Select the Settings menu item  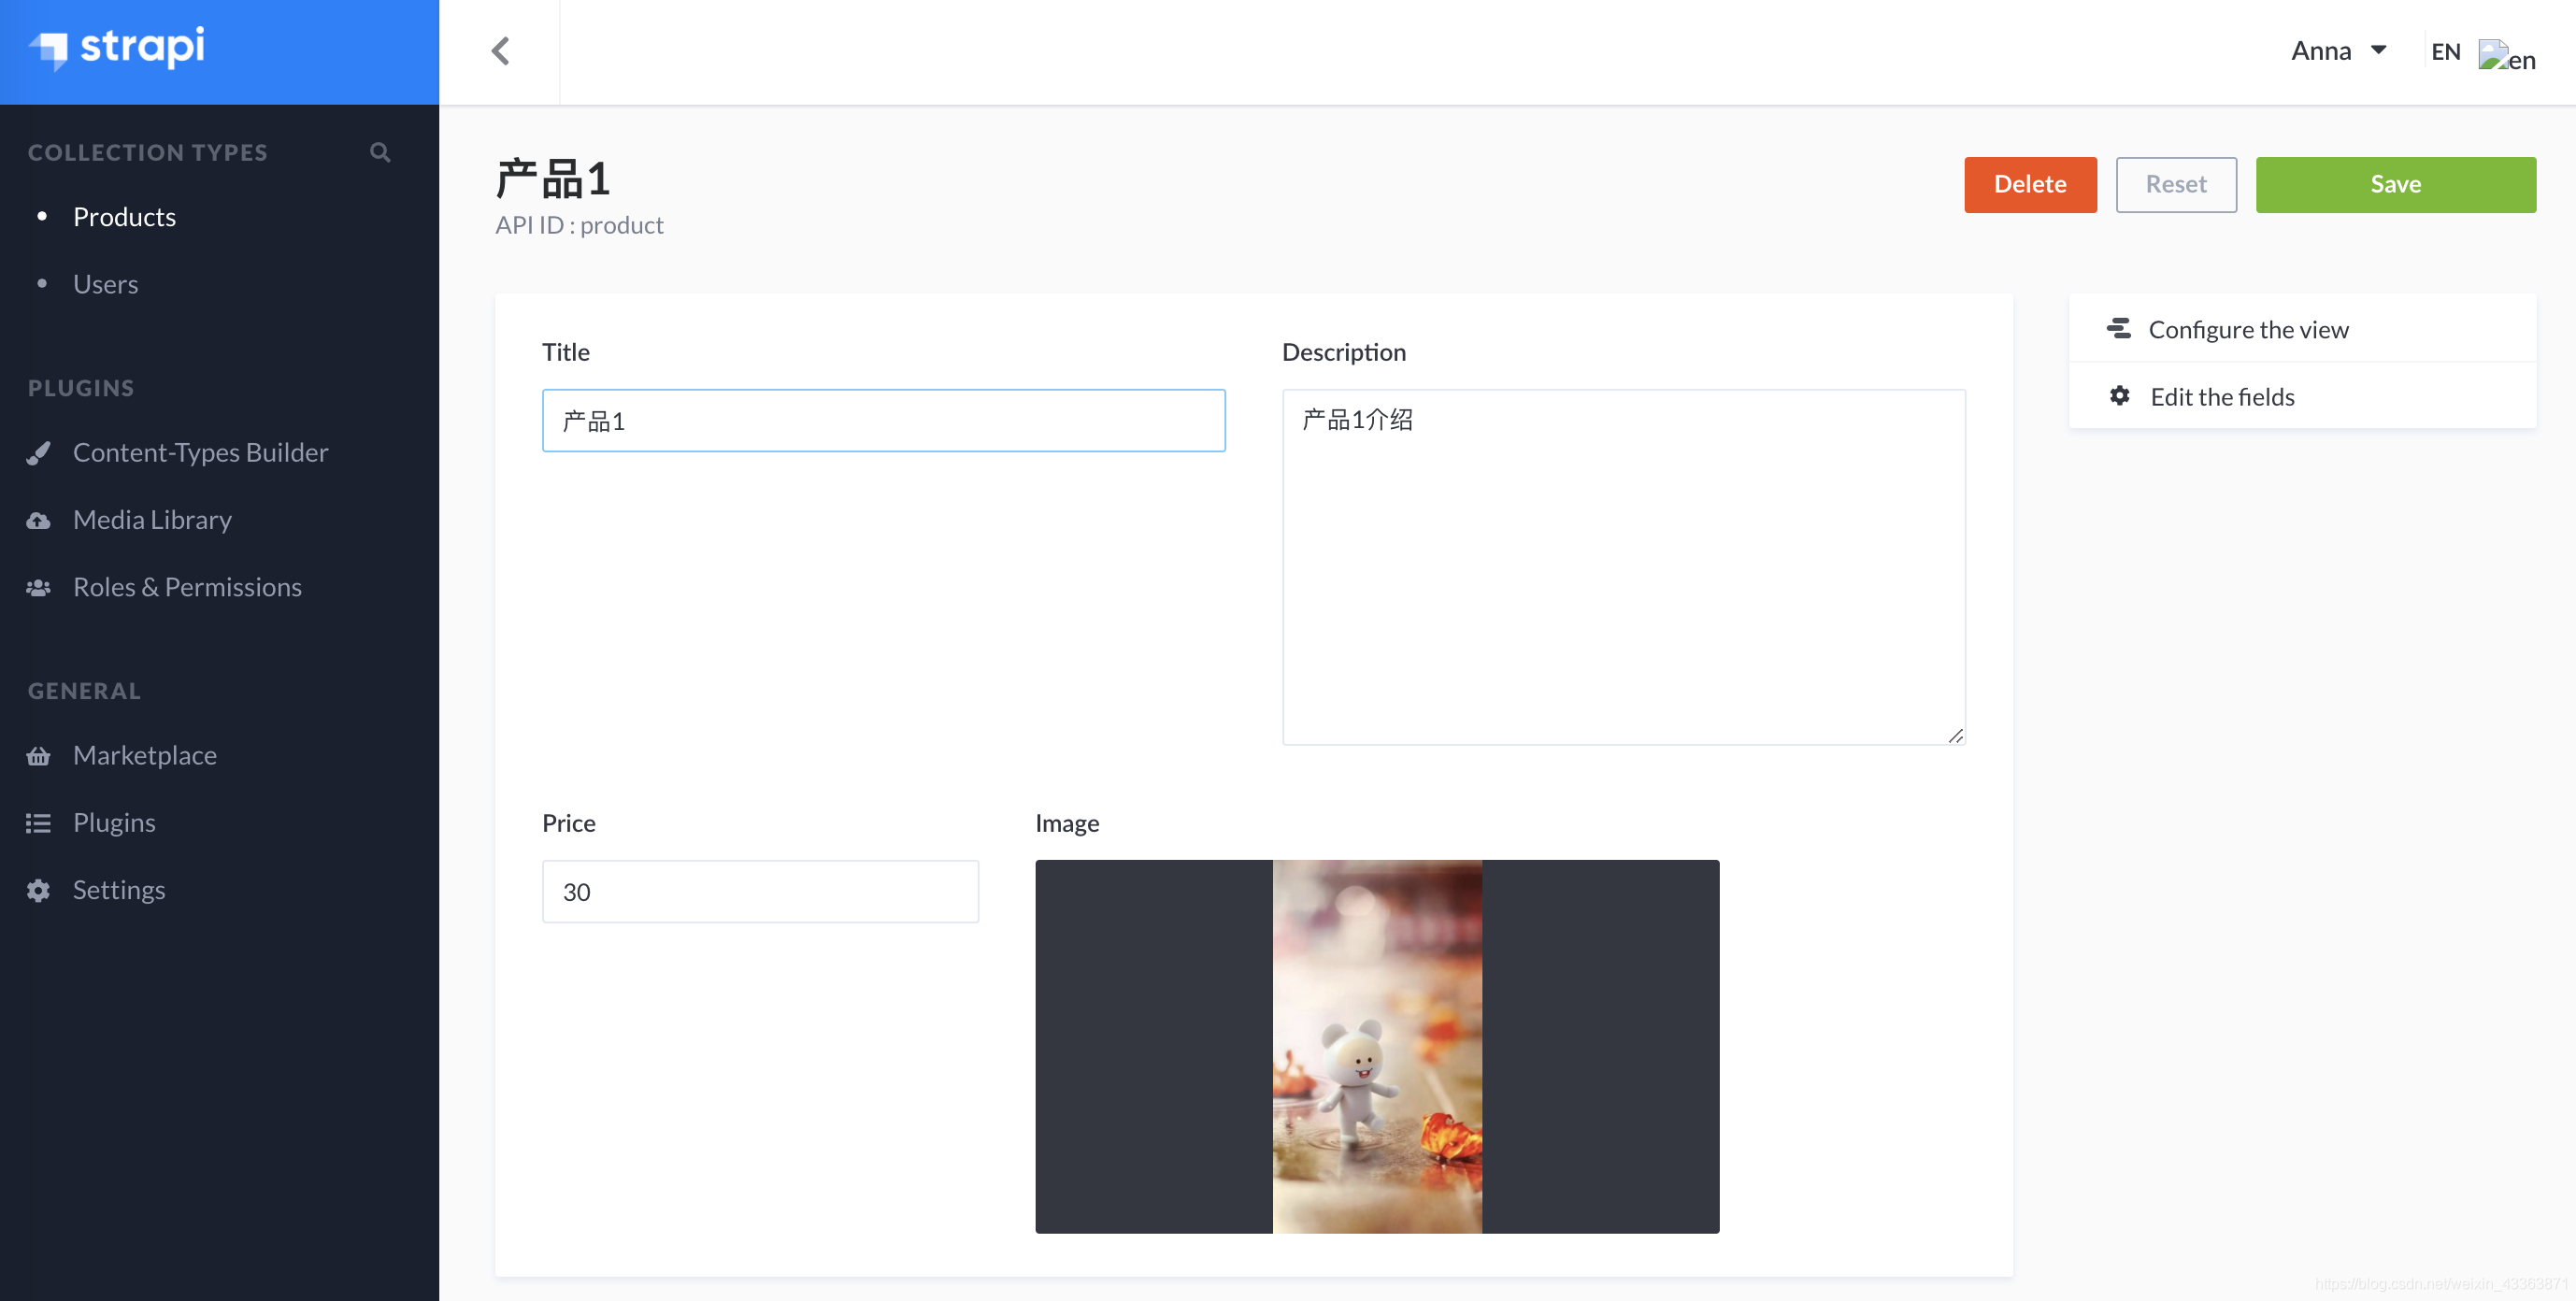pyautogui.click(x=118, y=888)
